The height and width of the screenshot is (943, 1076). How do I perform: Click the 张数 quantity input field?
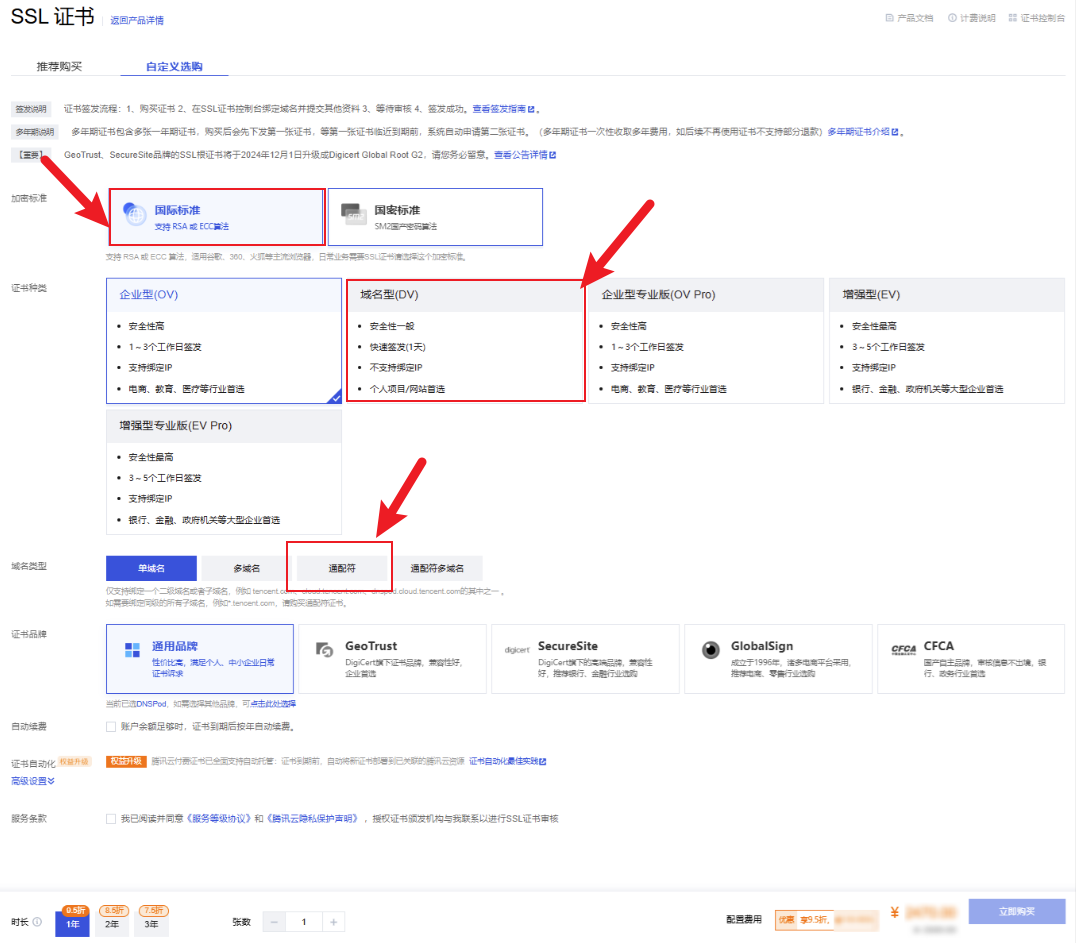[x=304, y=922]
